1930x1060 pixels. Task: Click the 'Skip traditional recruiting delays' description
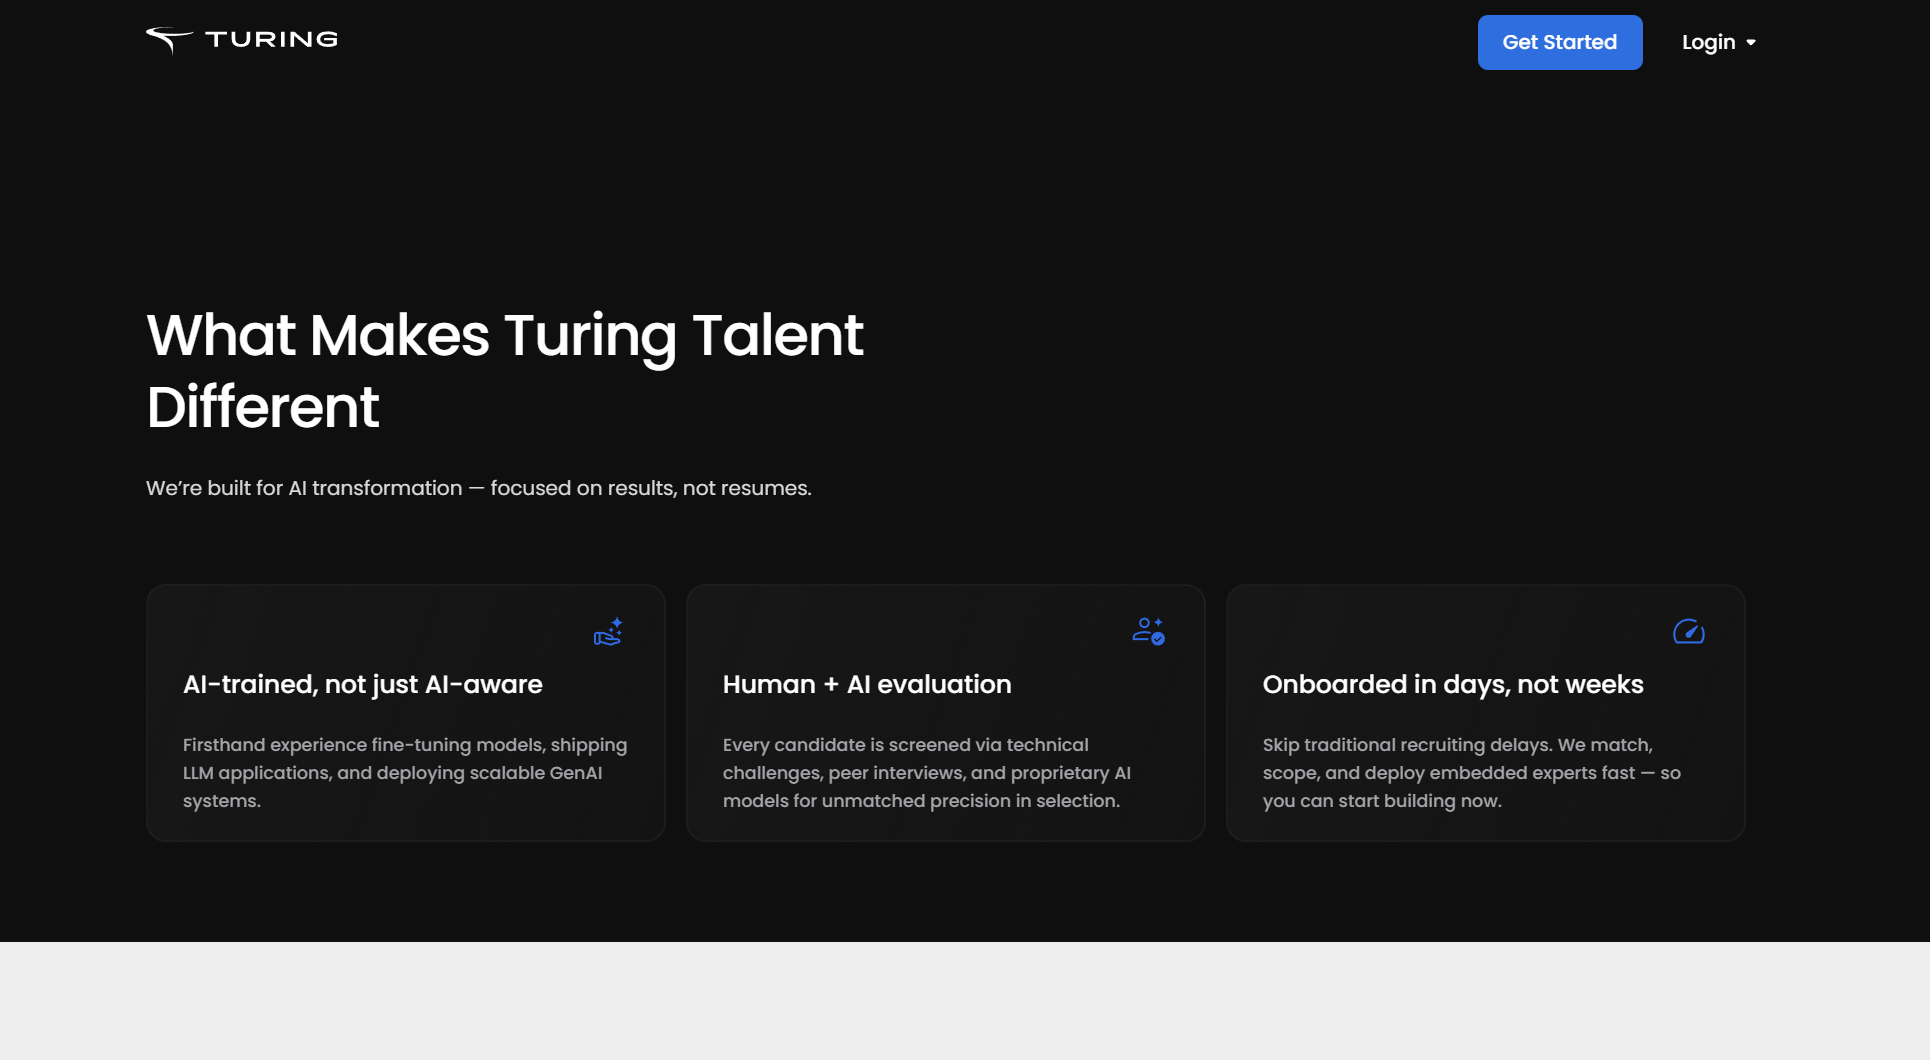pos(1472,773)
